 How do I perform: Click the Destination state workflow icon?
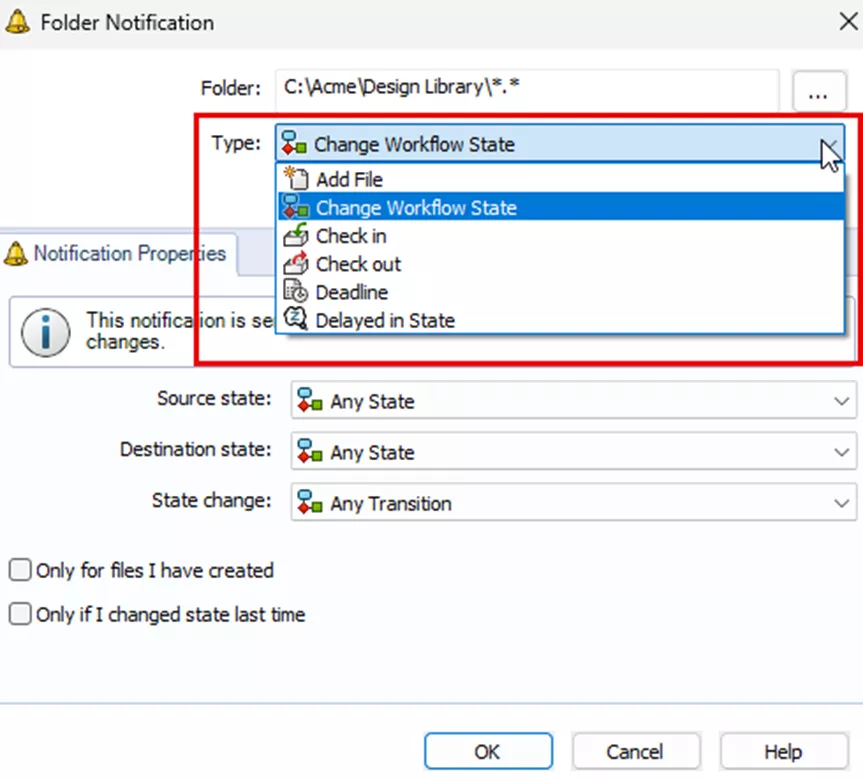[x=310, y=451]
